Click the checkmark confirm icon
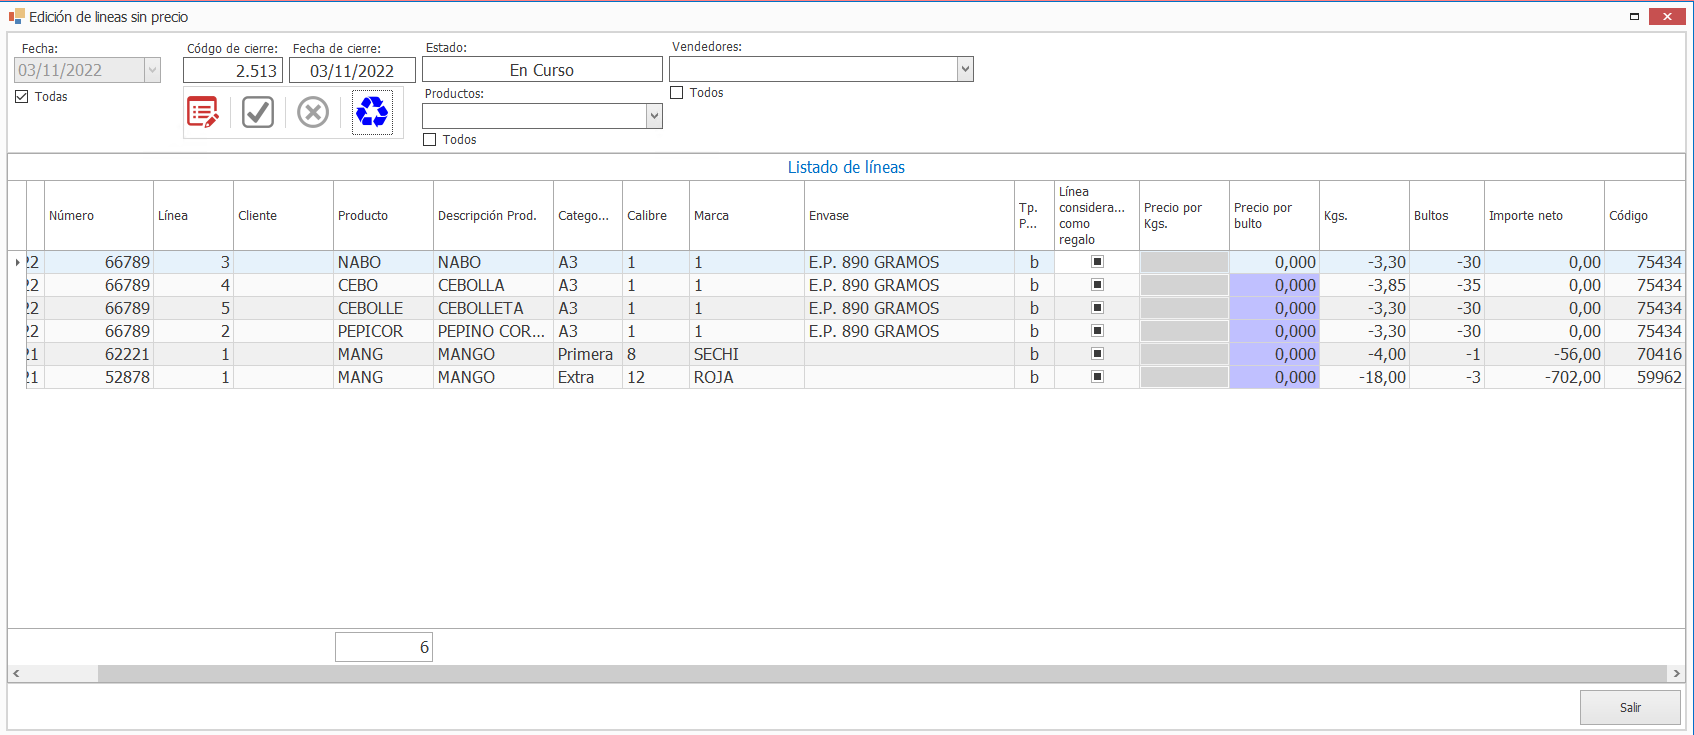 (258, 112)
